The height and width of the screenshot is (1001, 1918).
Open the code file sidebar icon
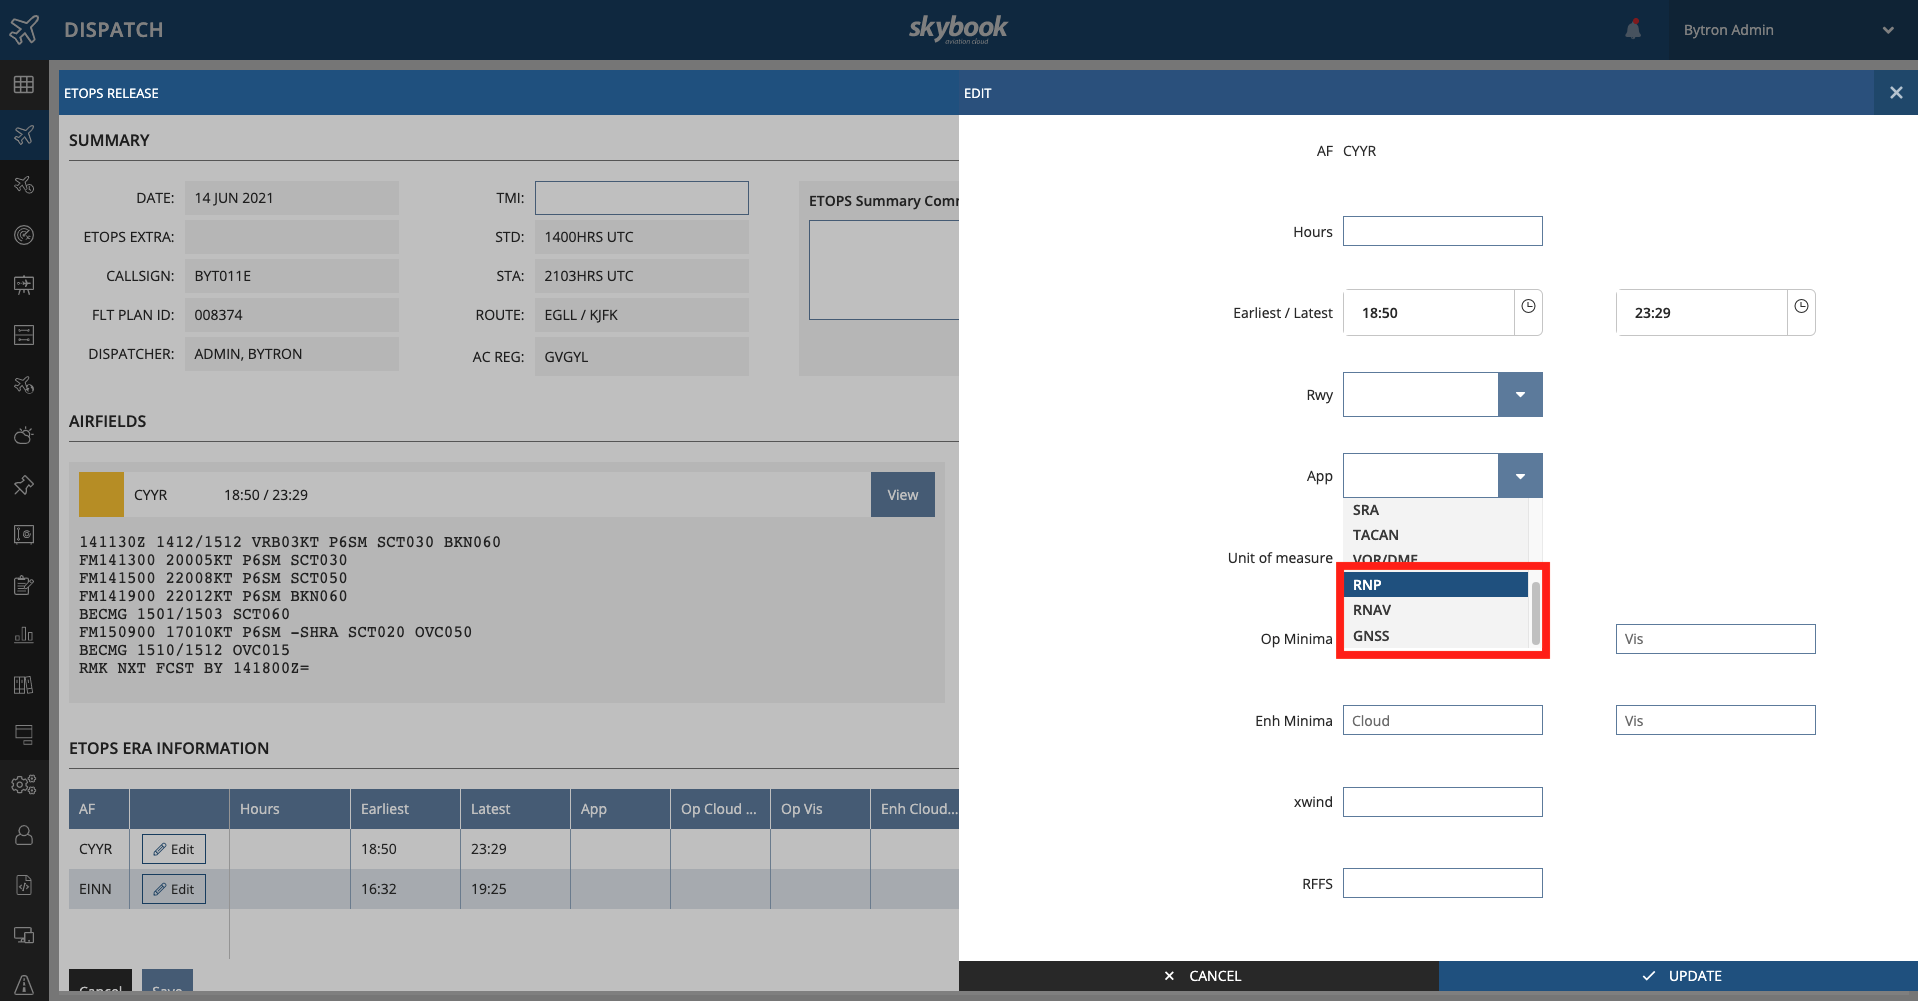point(24,885)
